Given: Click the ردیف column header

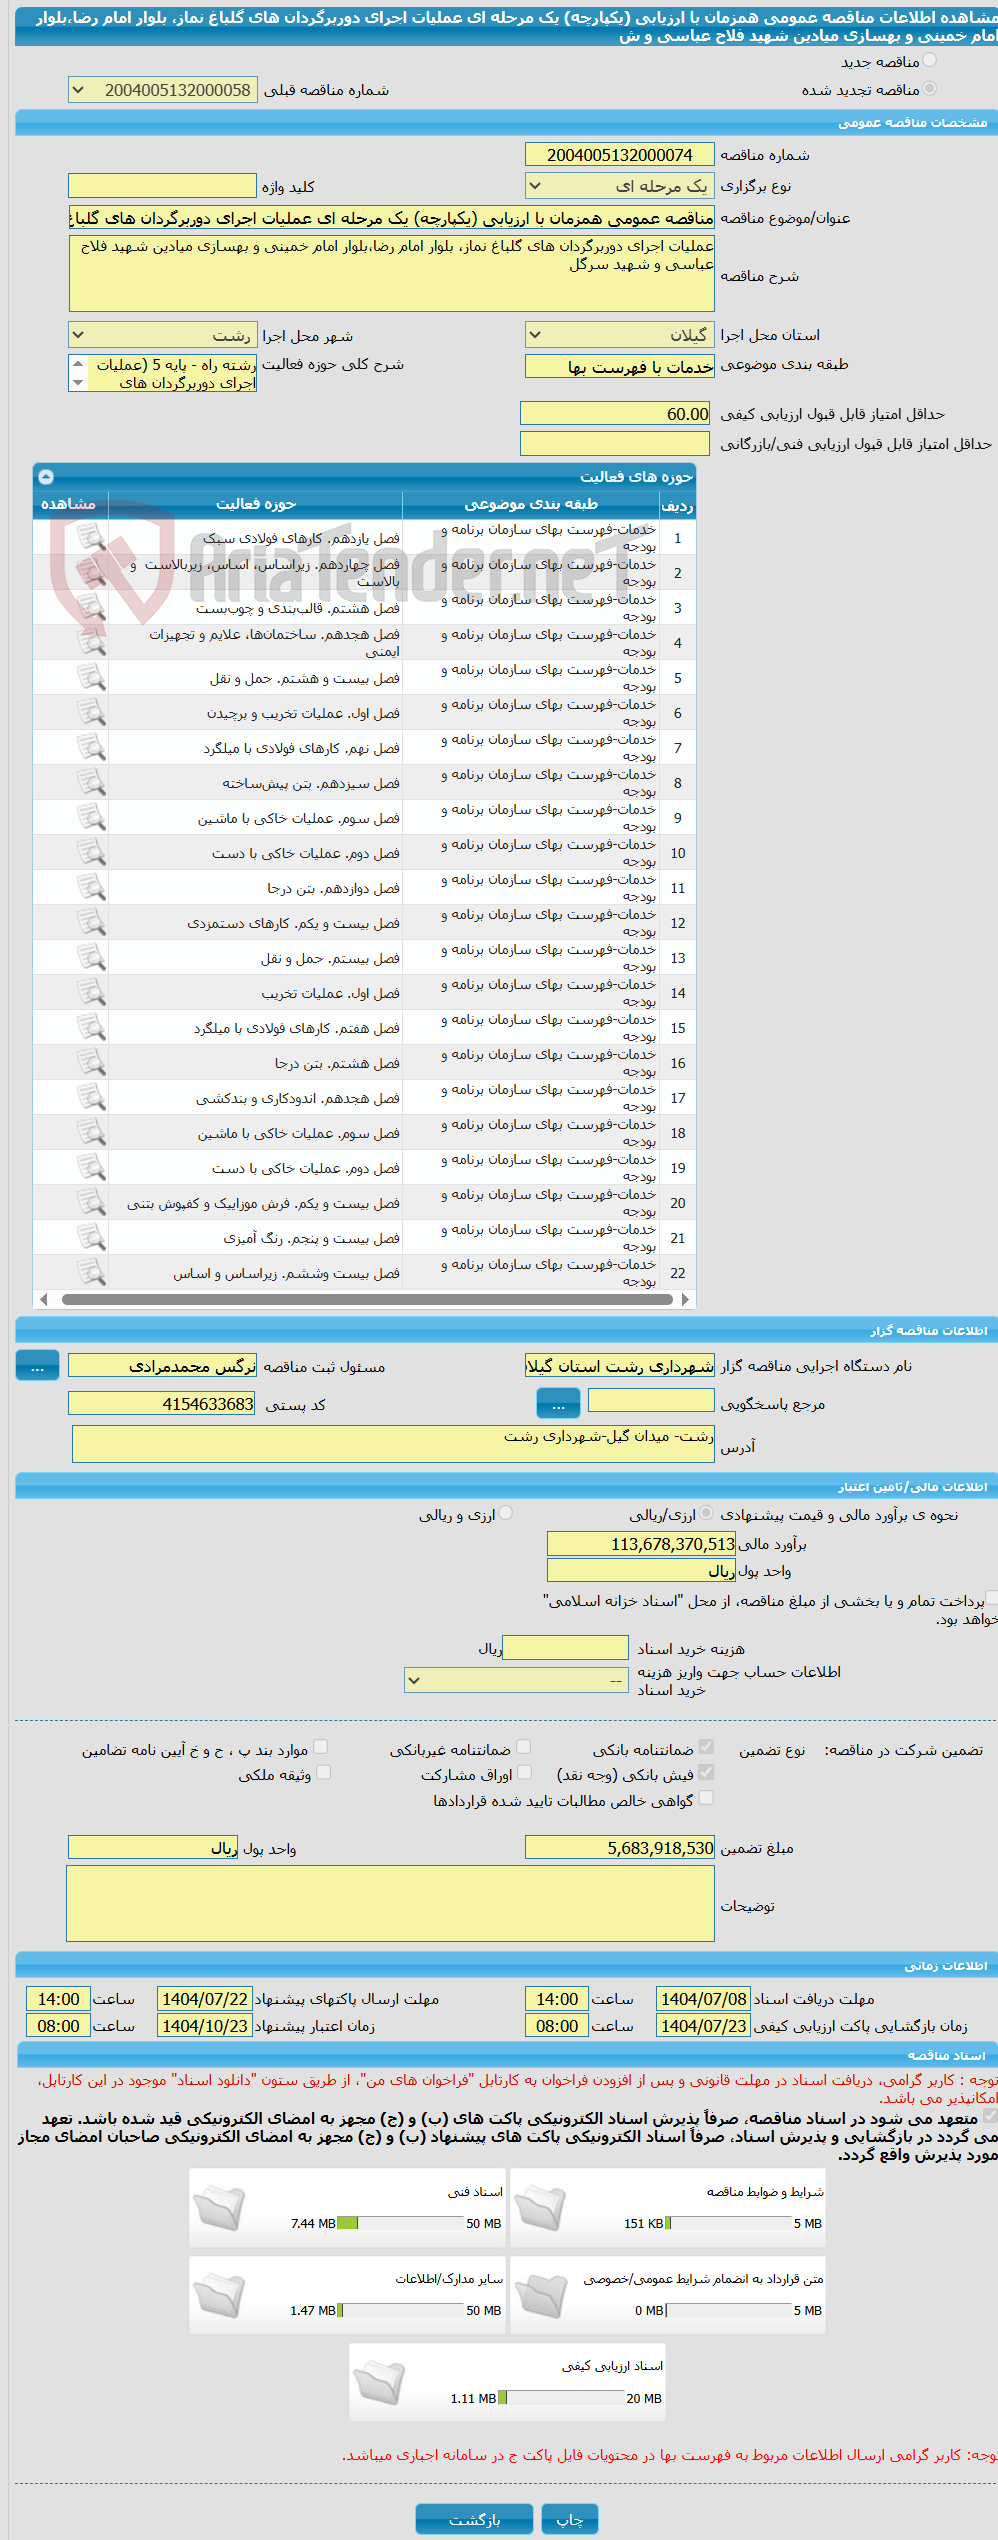Looking at the screenshot, I should pyautogui.click(x=677, y=504).
